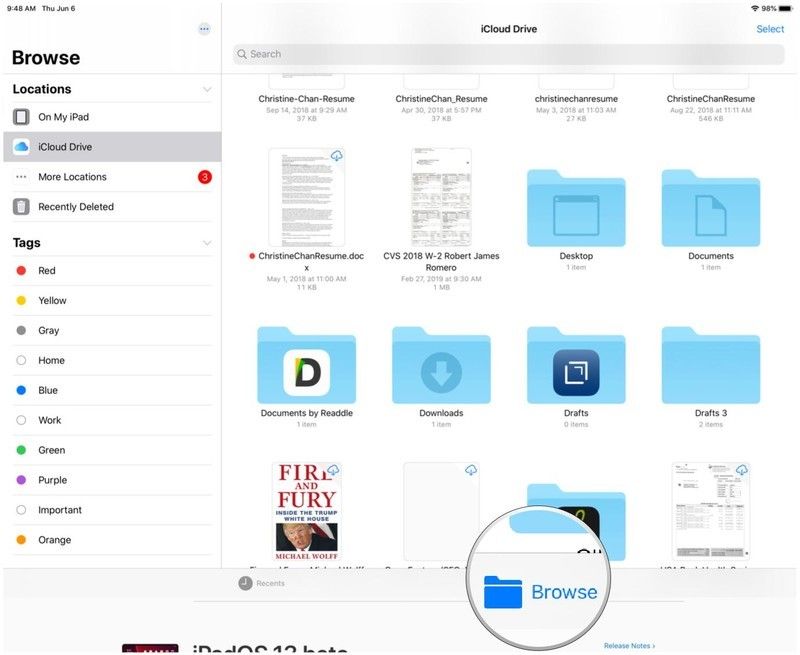The width and height of the screenshot is (800, 655).
Task: Expand More Locations in sidebar
Action: (x=72, y=177)
